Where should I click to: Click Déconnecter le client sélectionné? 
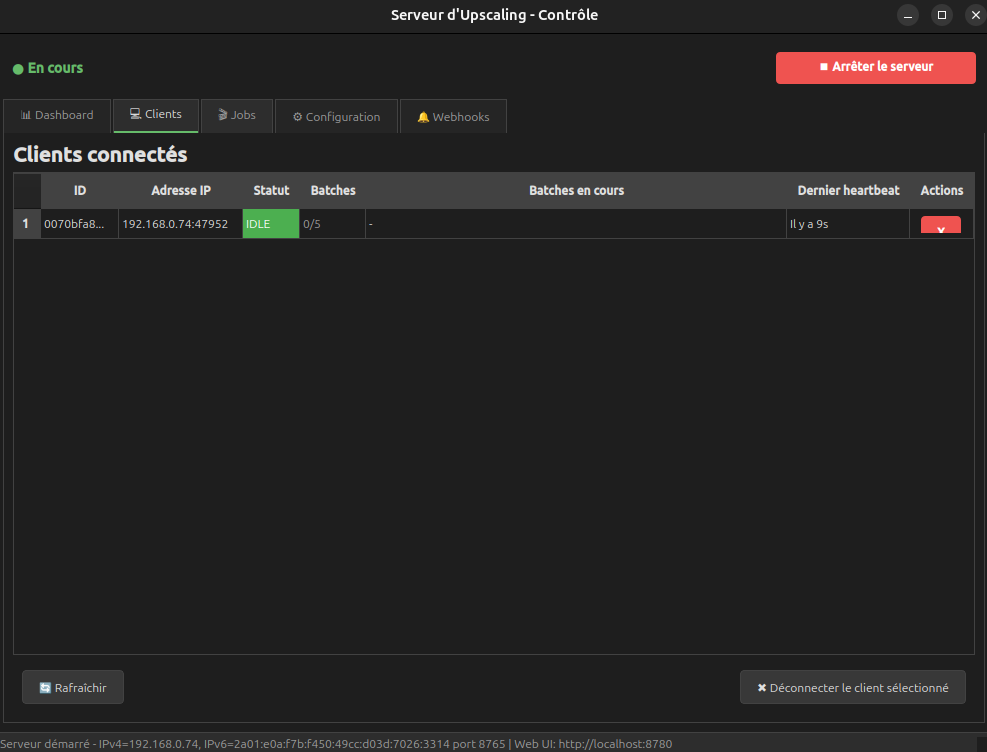pos(852,687)
